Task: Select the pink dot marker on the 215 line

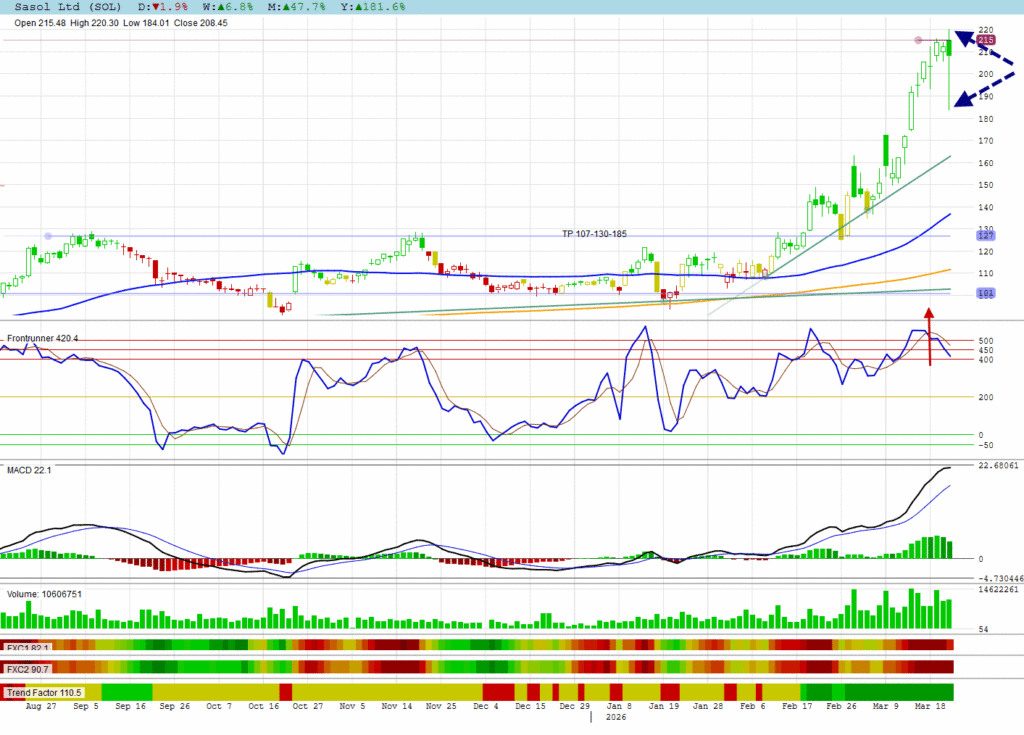Action: [x=918, y=40]
